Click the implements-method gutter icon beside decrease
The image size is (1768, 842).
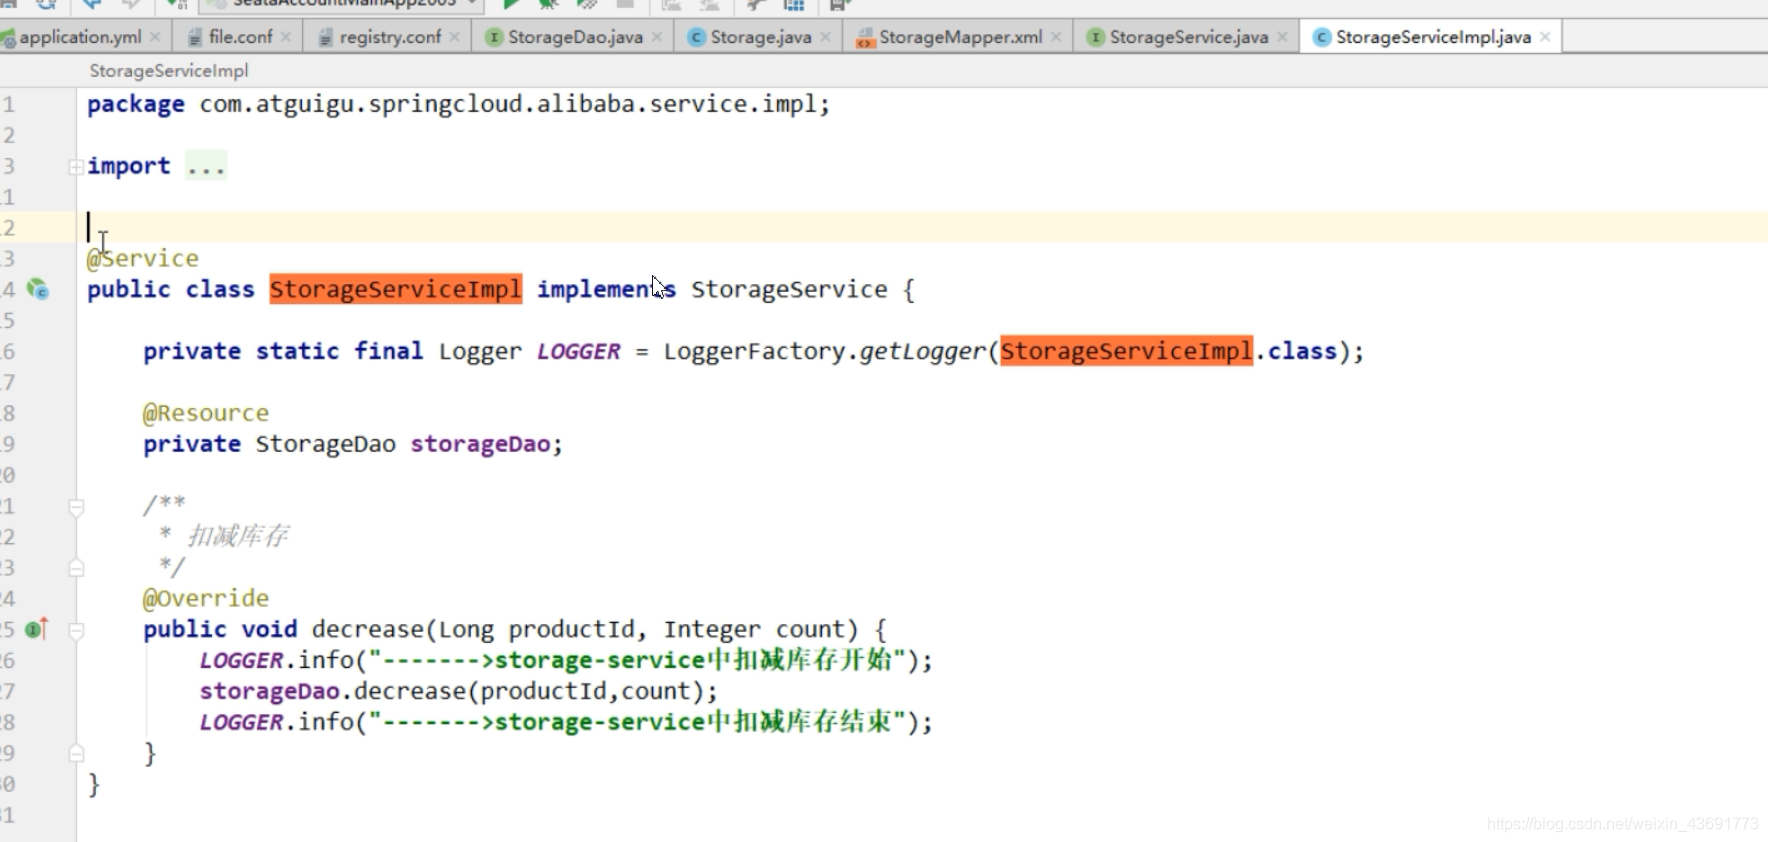coord(37,629)
